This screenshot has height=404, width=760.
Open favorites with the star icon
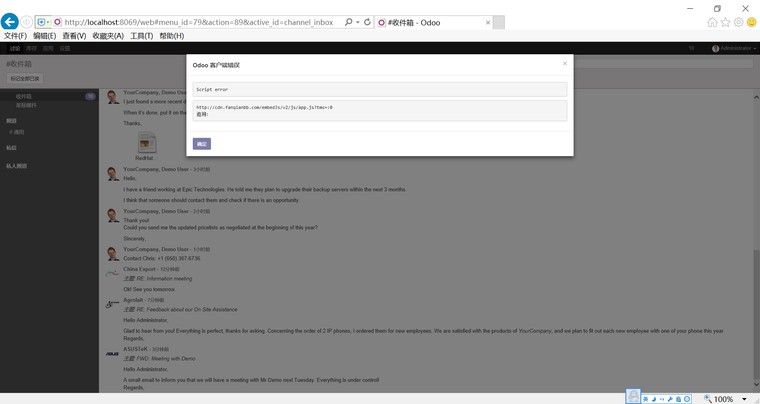click(x=726, y=22)
